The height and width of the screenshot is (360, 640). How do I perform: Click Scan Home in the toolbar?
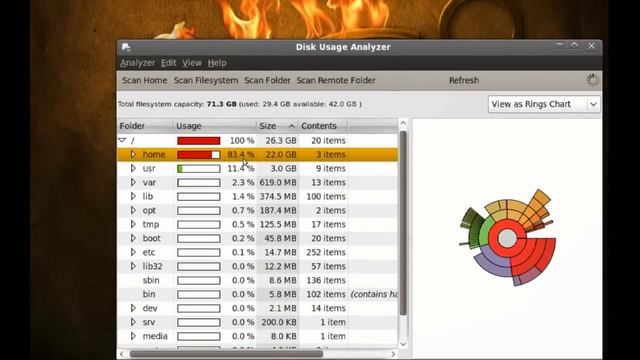[x=144, y=80]
